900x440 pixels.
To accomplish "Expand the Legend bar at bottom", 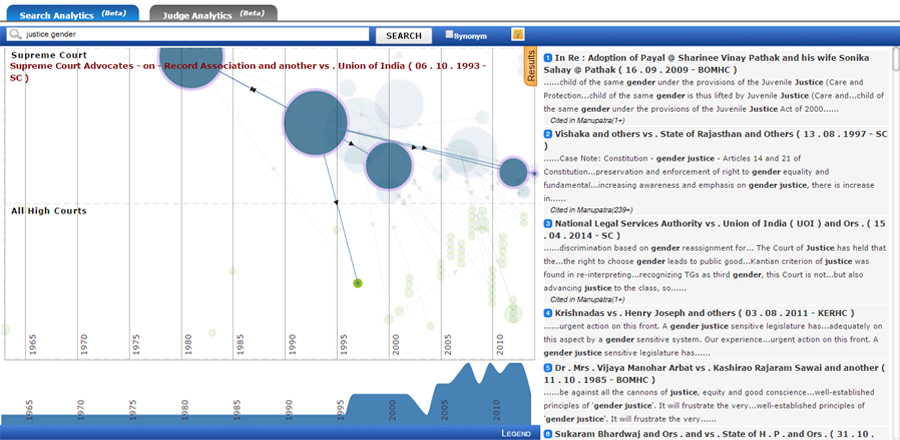I will click(x=515, y=434).
